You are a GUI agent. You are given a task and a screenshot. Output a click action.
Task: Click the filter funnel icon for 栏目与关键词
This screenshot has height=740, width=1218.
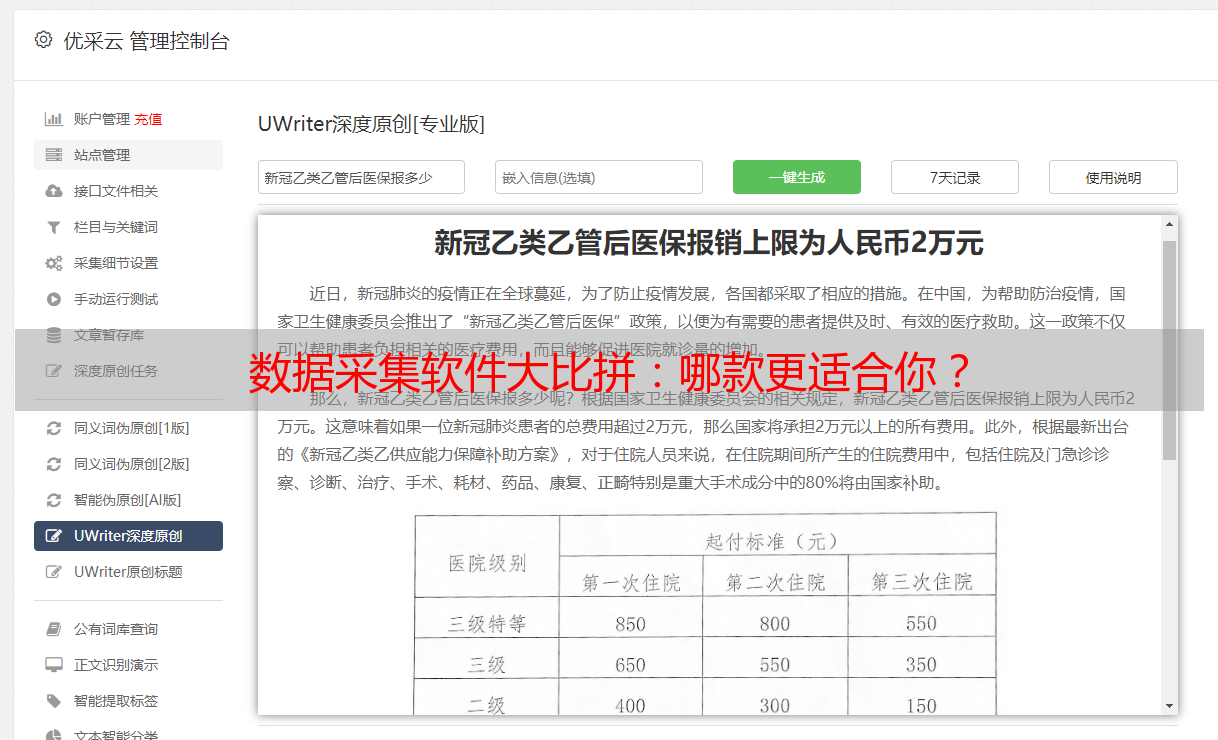coord(54,227)
